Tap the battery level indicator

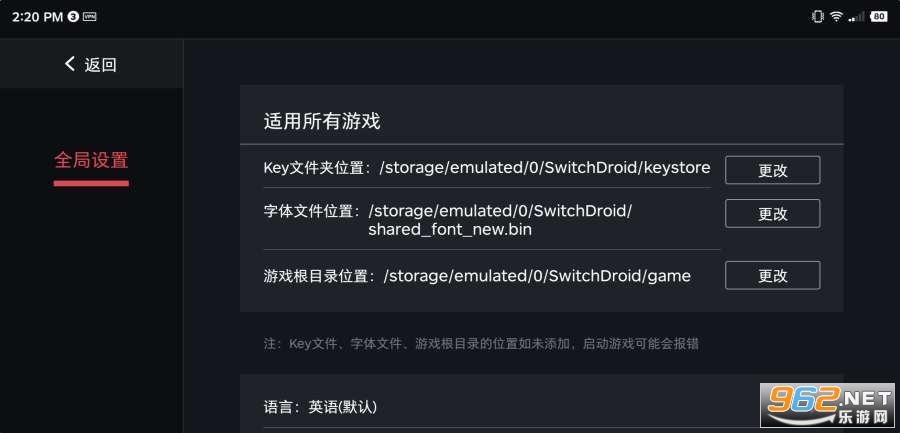point(879,16)
